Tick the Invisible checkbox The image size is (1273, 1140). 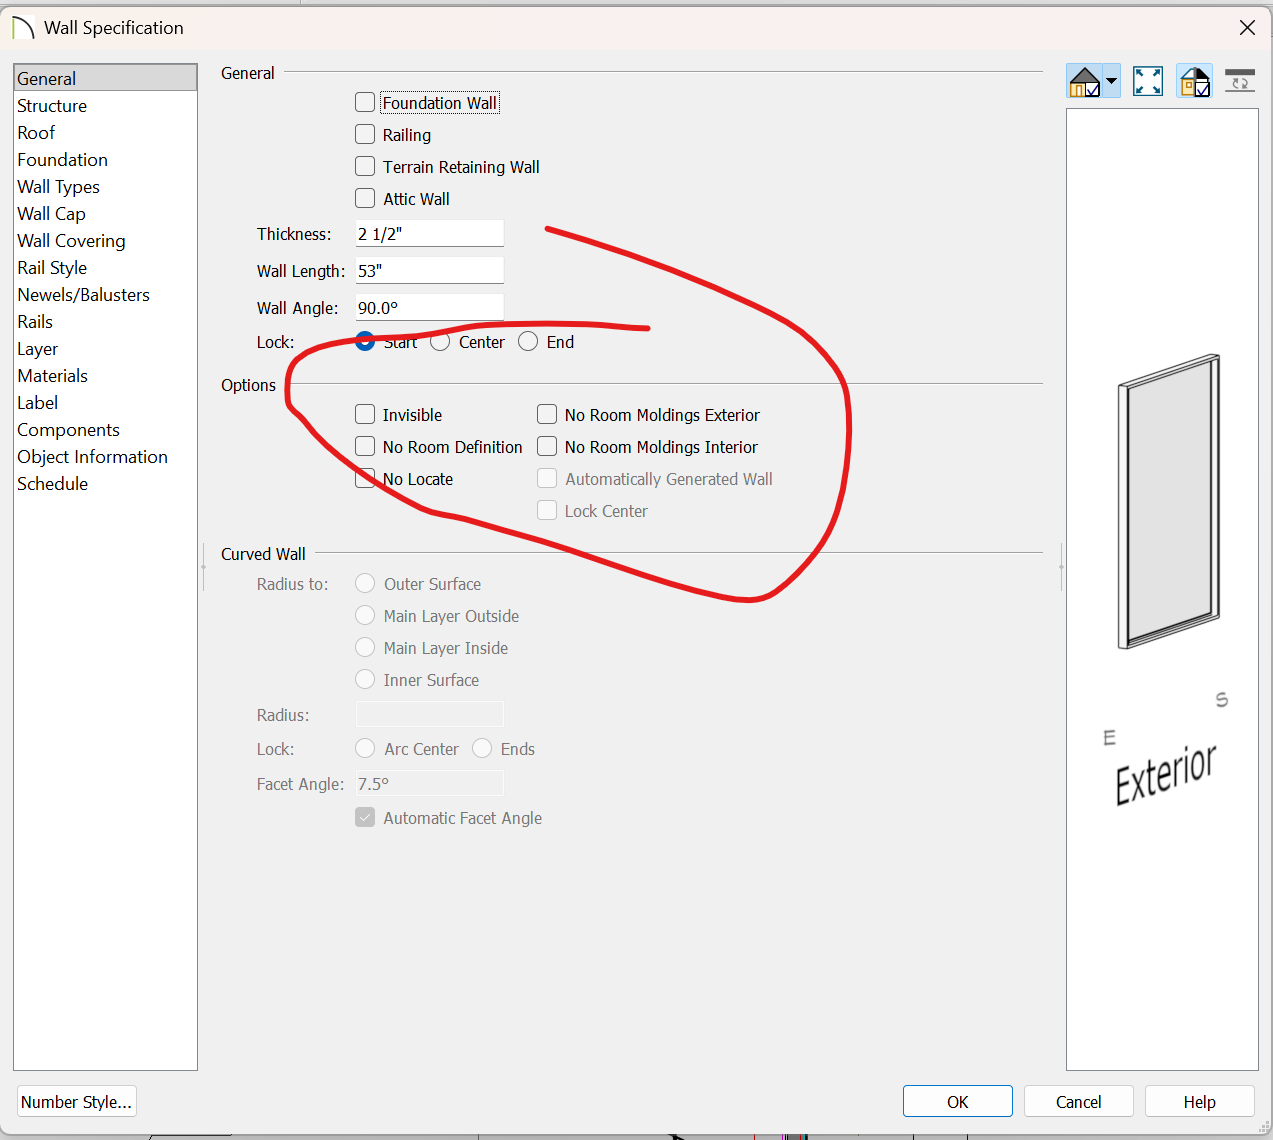pyautogui.click(x=365, y=415)
